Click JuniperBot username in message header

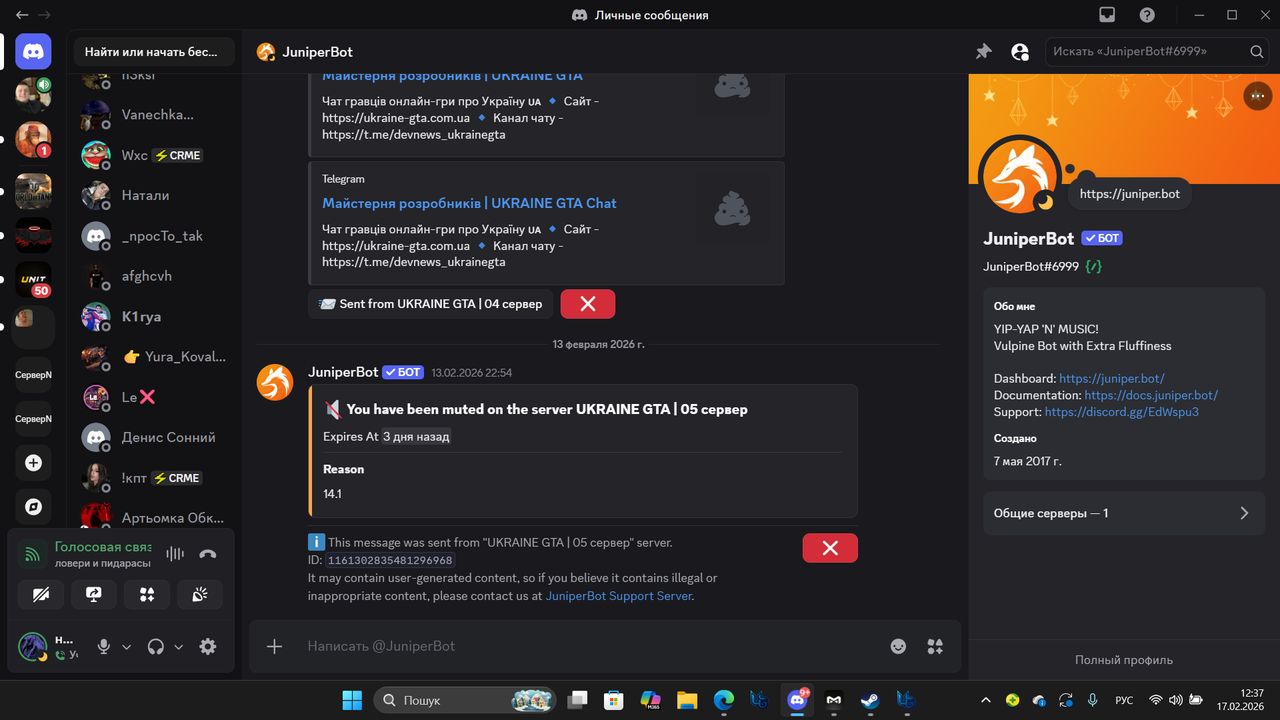tap(343, 372)
